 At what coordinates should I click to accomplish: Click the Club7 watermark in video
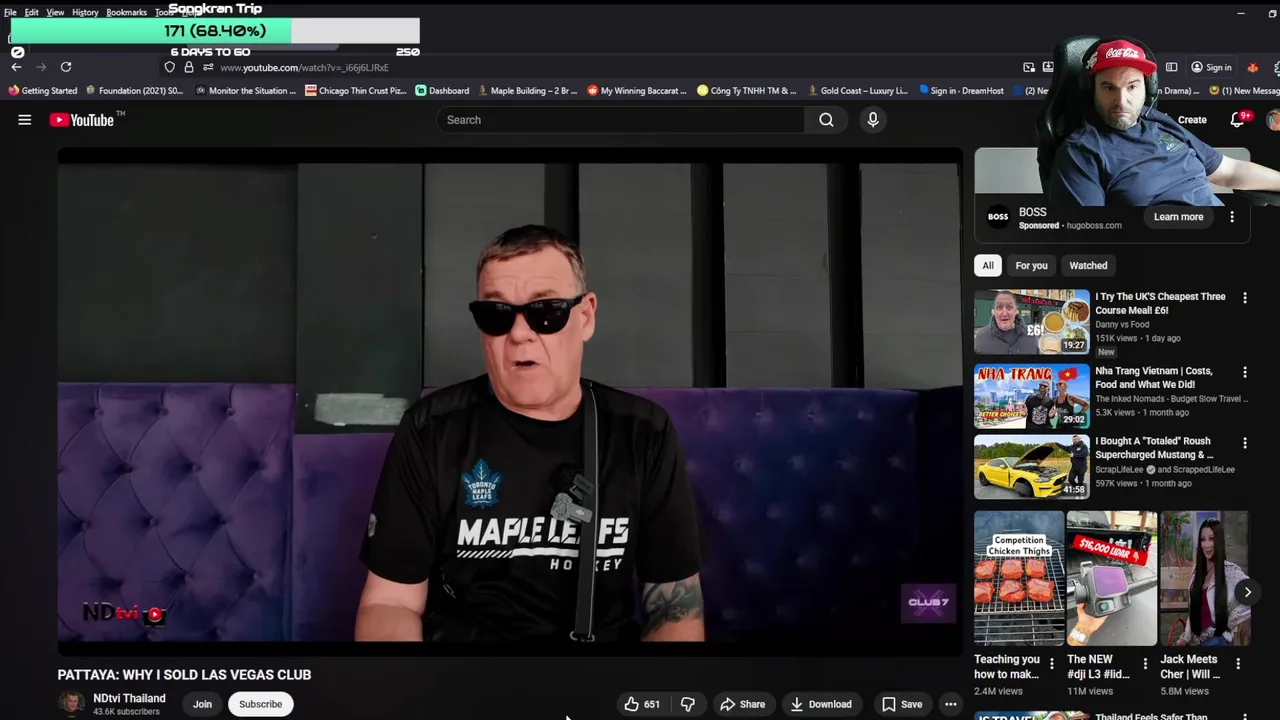(x=928, y=602)
